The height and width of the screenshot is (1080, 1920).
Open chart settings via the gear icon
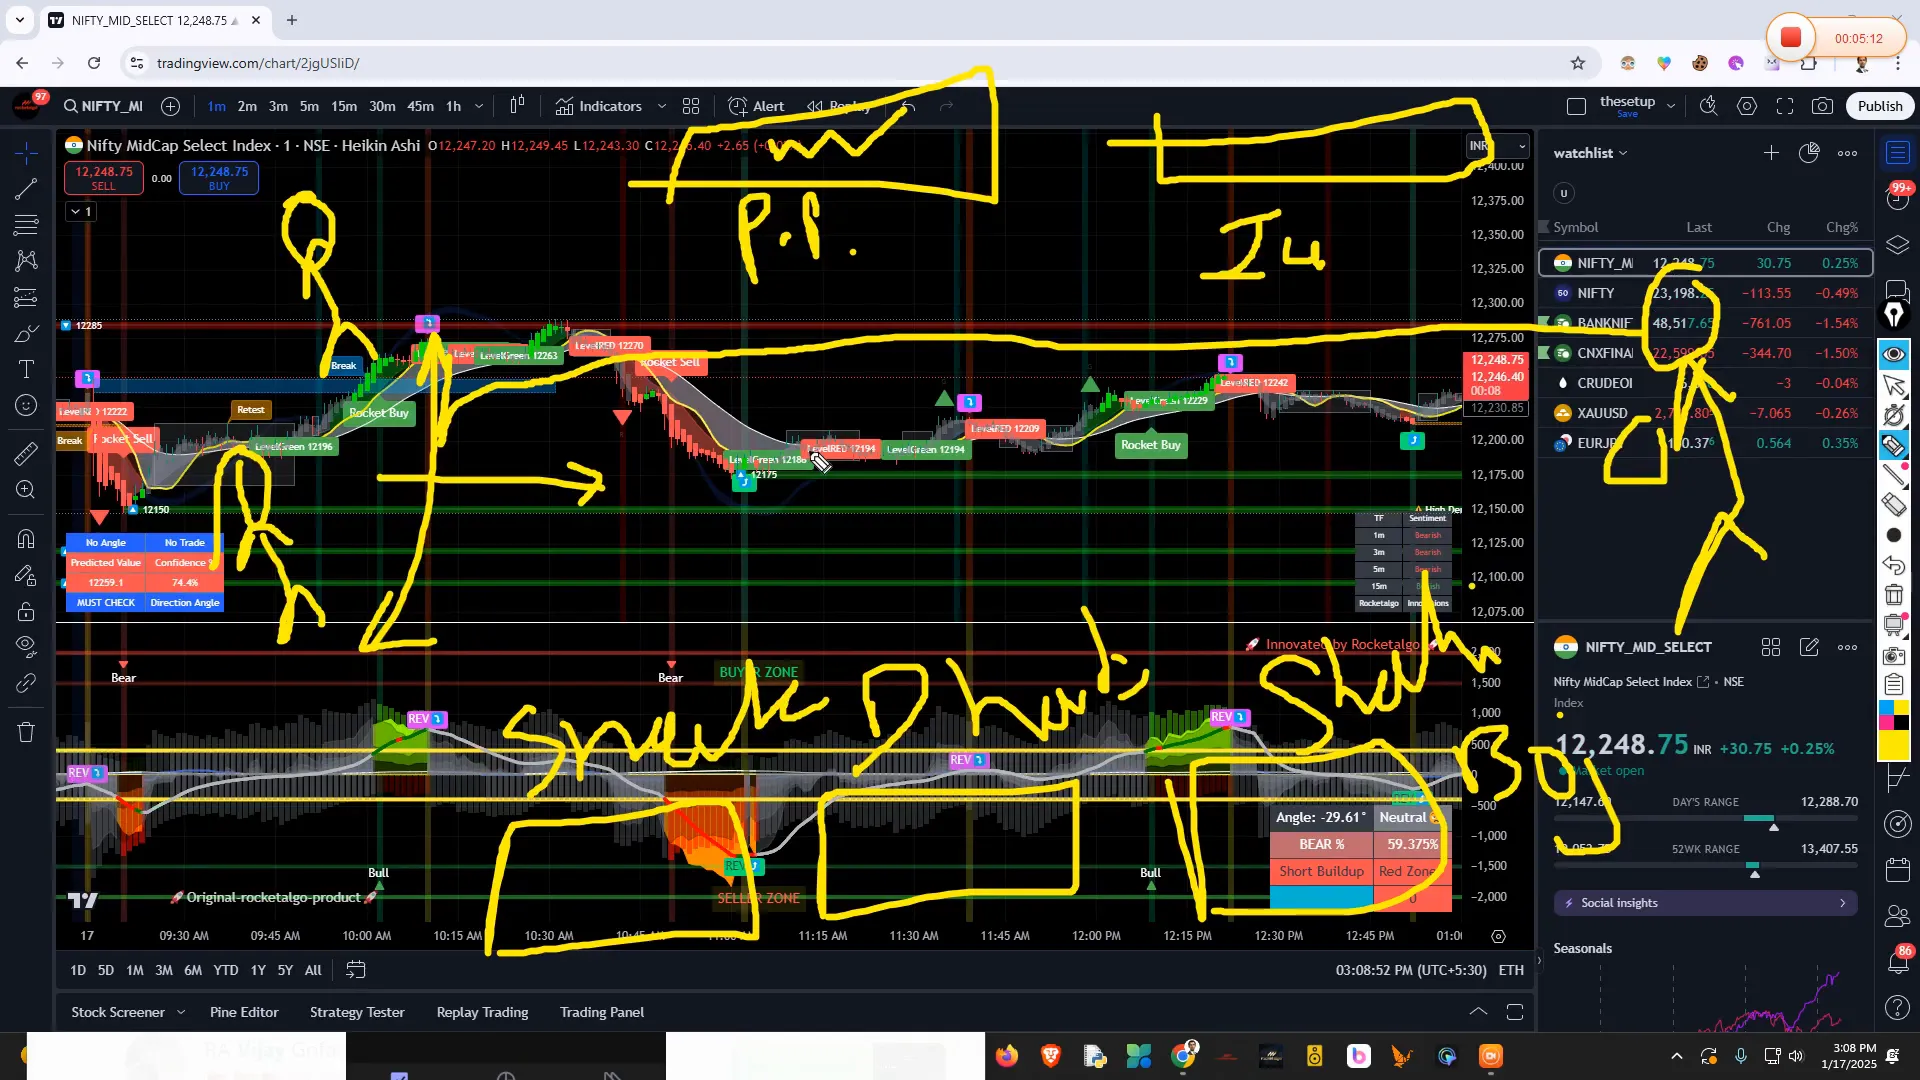point(1748,106)
